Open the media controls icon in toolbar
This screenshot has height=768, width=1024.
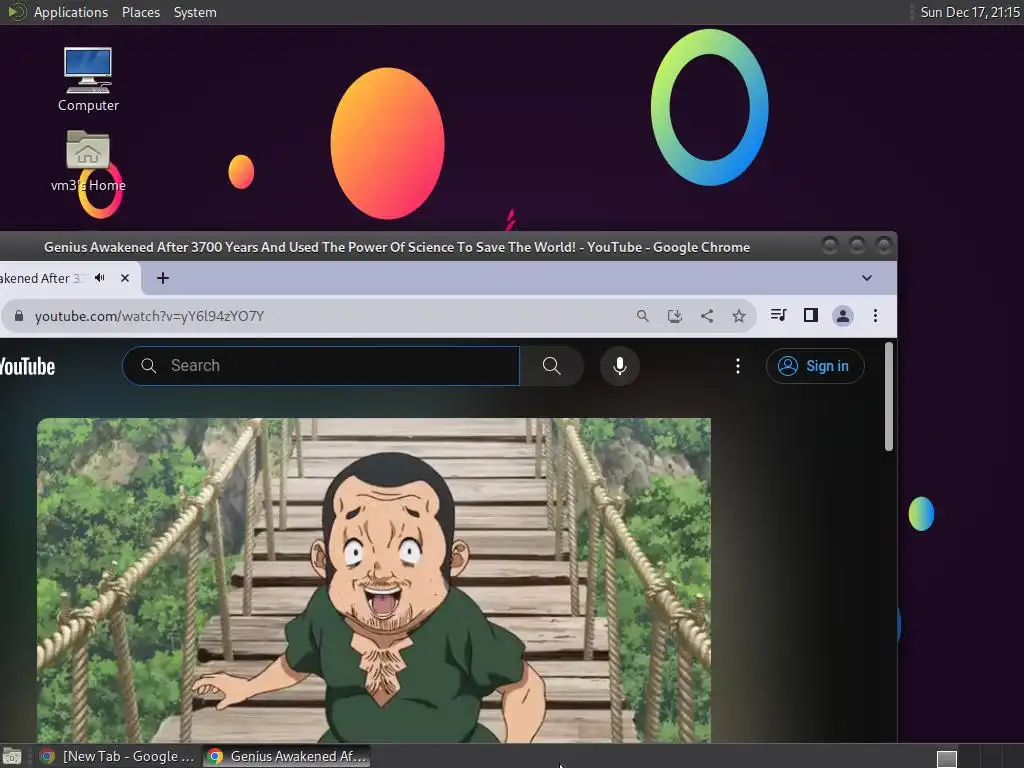(x=778, y=315)
